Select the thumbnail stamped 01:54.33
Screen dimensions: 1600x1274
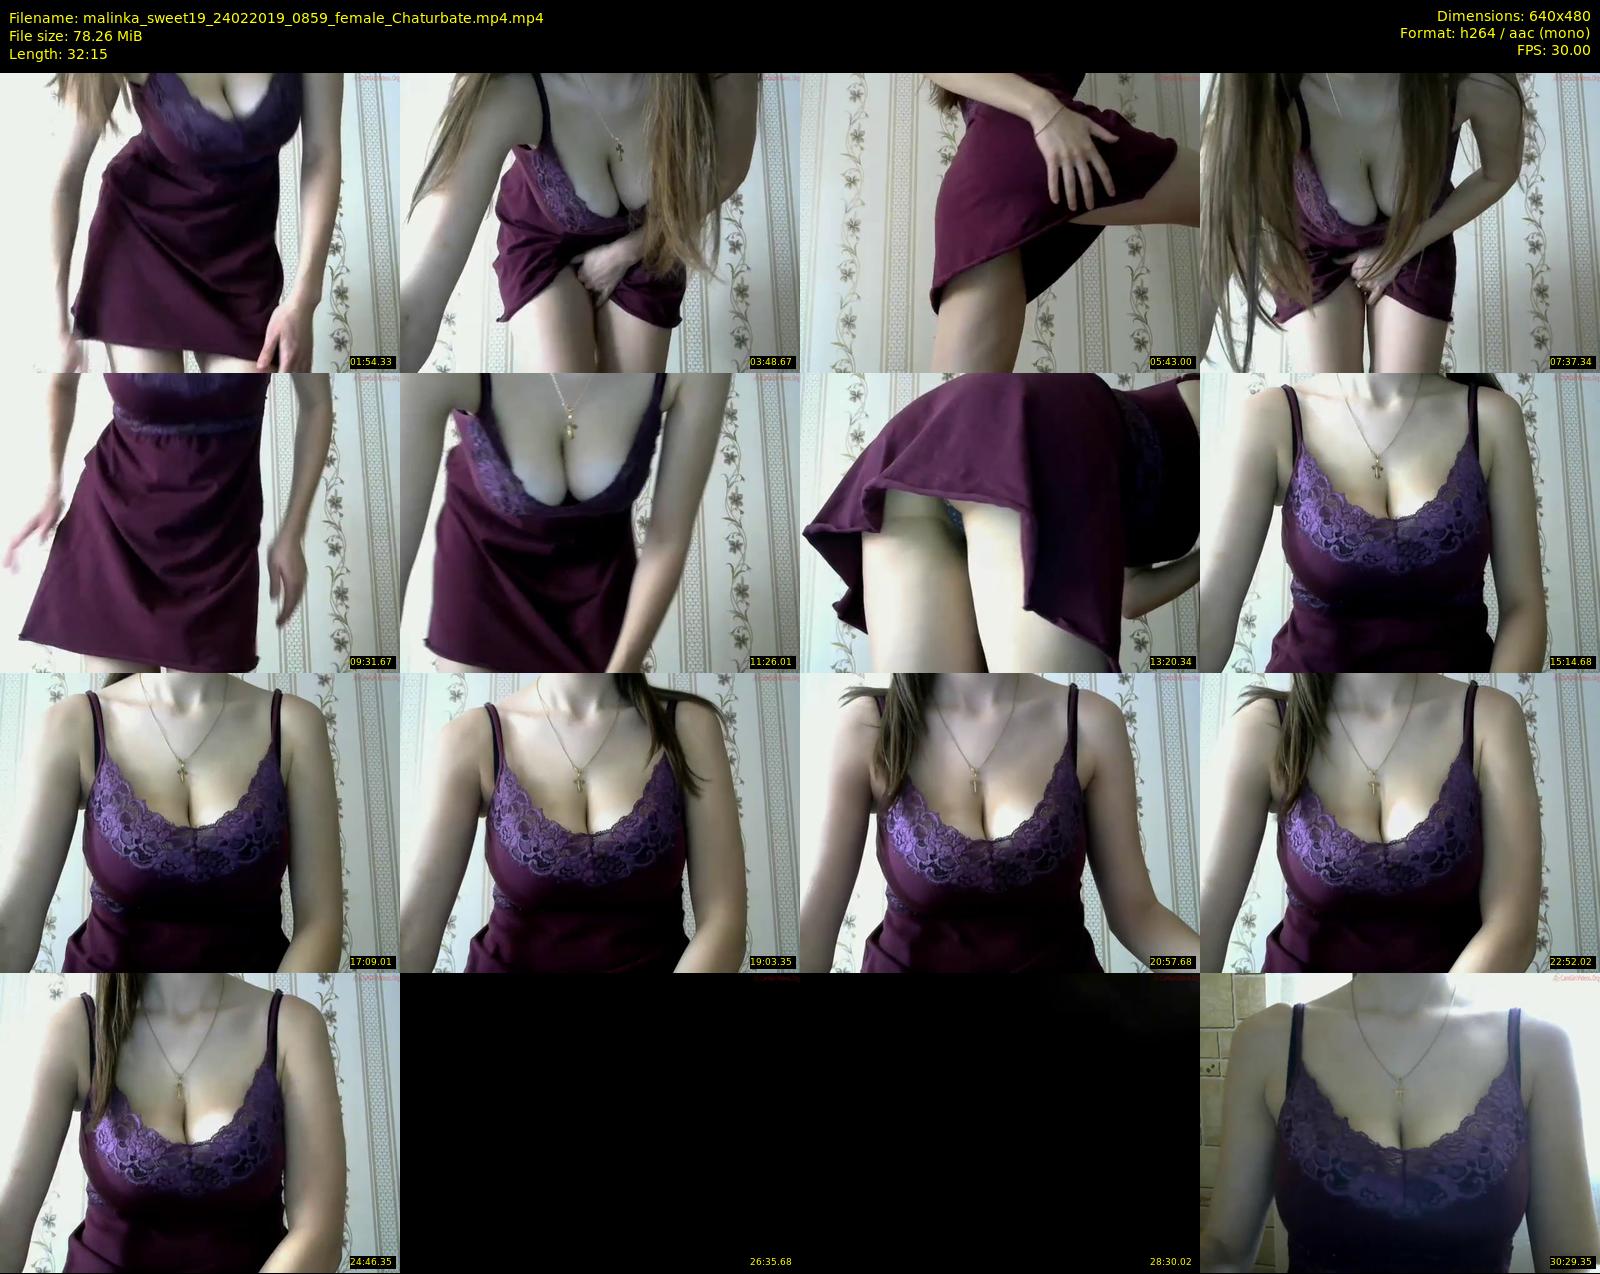(x=200, y=222)
